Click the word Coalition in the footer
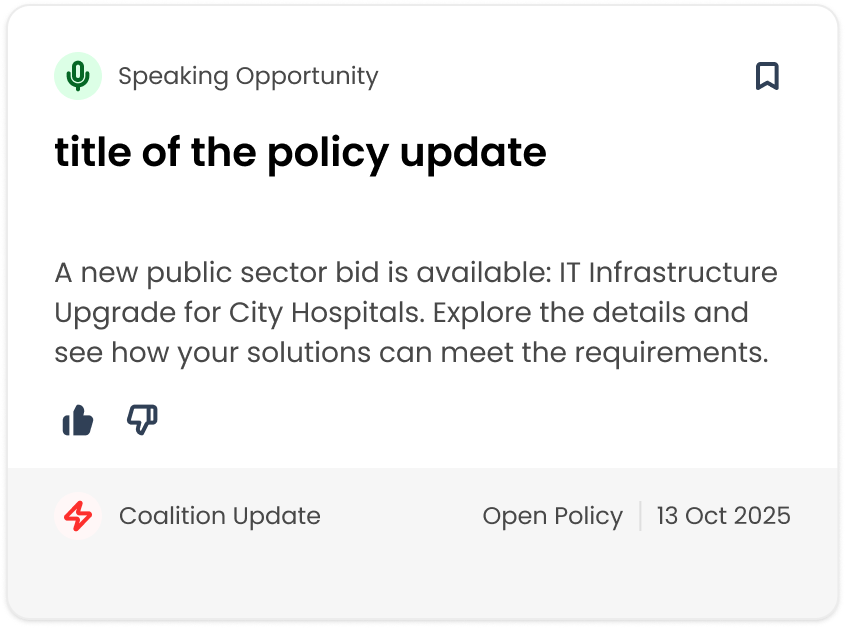The width and height of the screenshot is (846, 628). coord(171,516)
